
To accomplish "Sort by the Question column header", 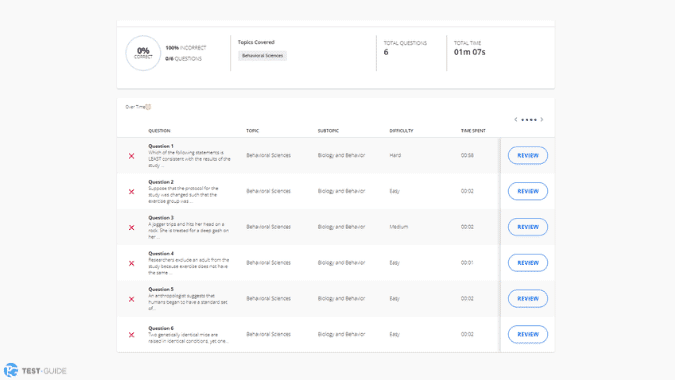I will tap(159, 131).
